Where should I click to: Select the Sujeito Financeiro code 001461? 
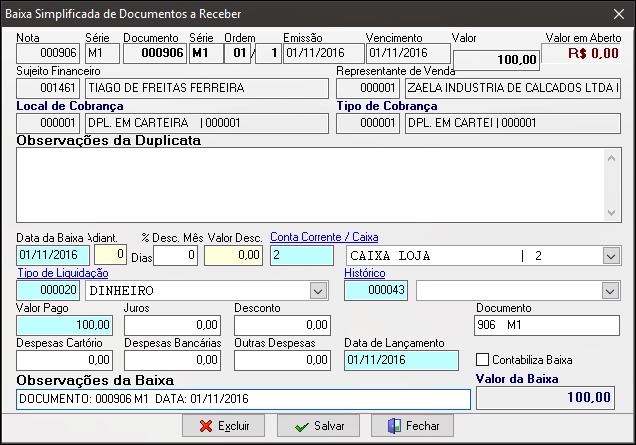point(48,88)
